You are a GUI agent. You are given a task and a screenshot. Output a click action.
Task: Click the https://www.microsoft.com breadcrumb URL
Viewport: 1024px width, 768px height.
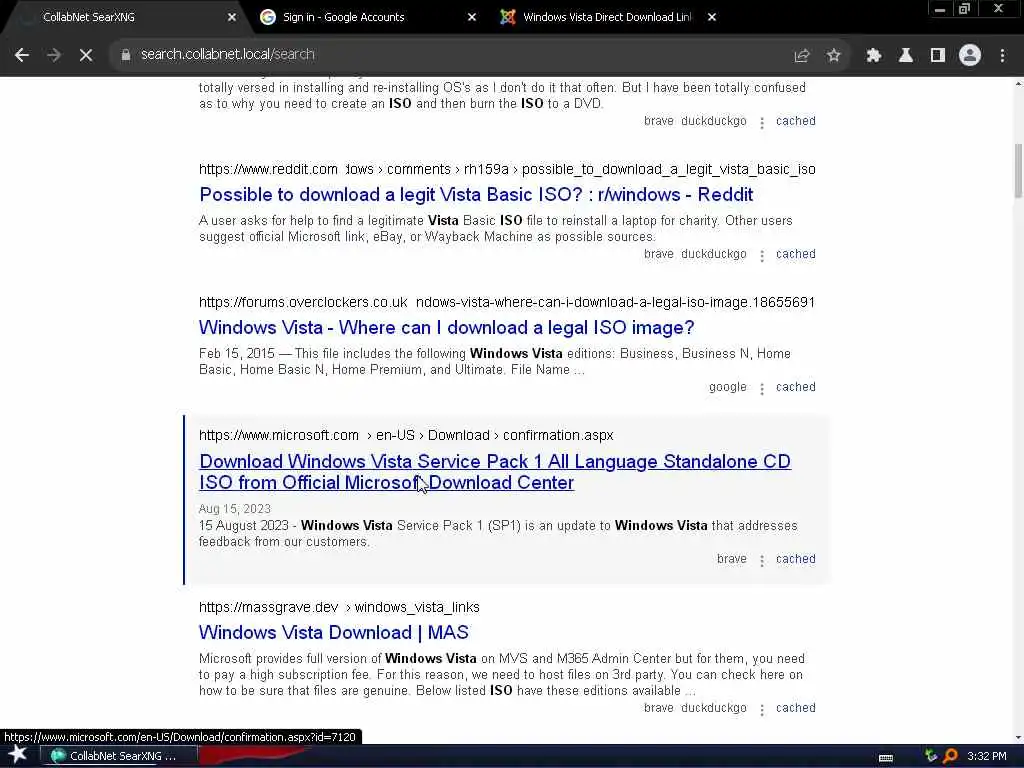pyautogui.click(x=279, y=435)
